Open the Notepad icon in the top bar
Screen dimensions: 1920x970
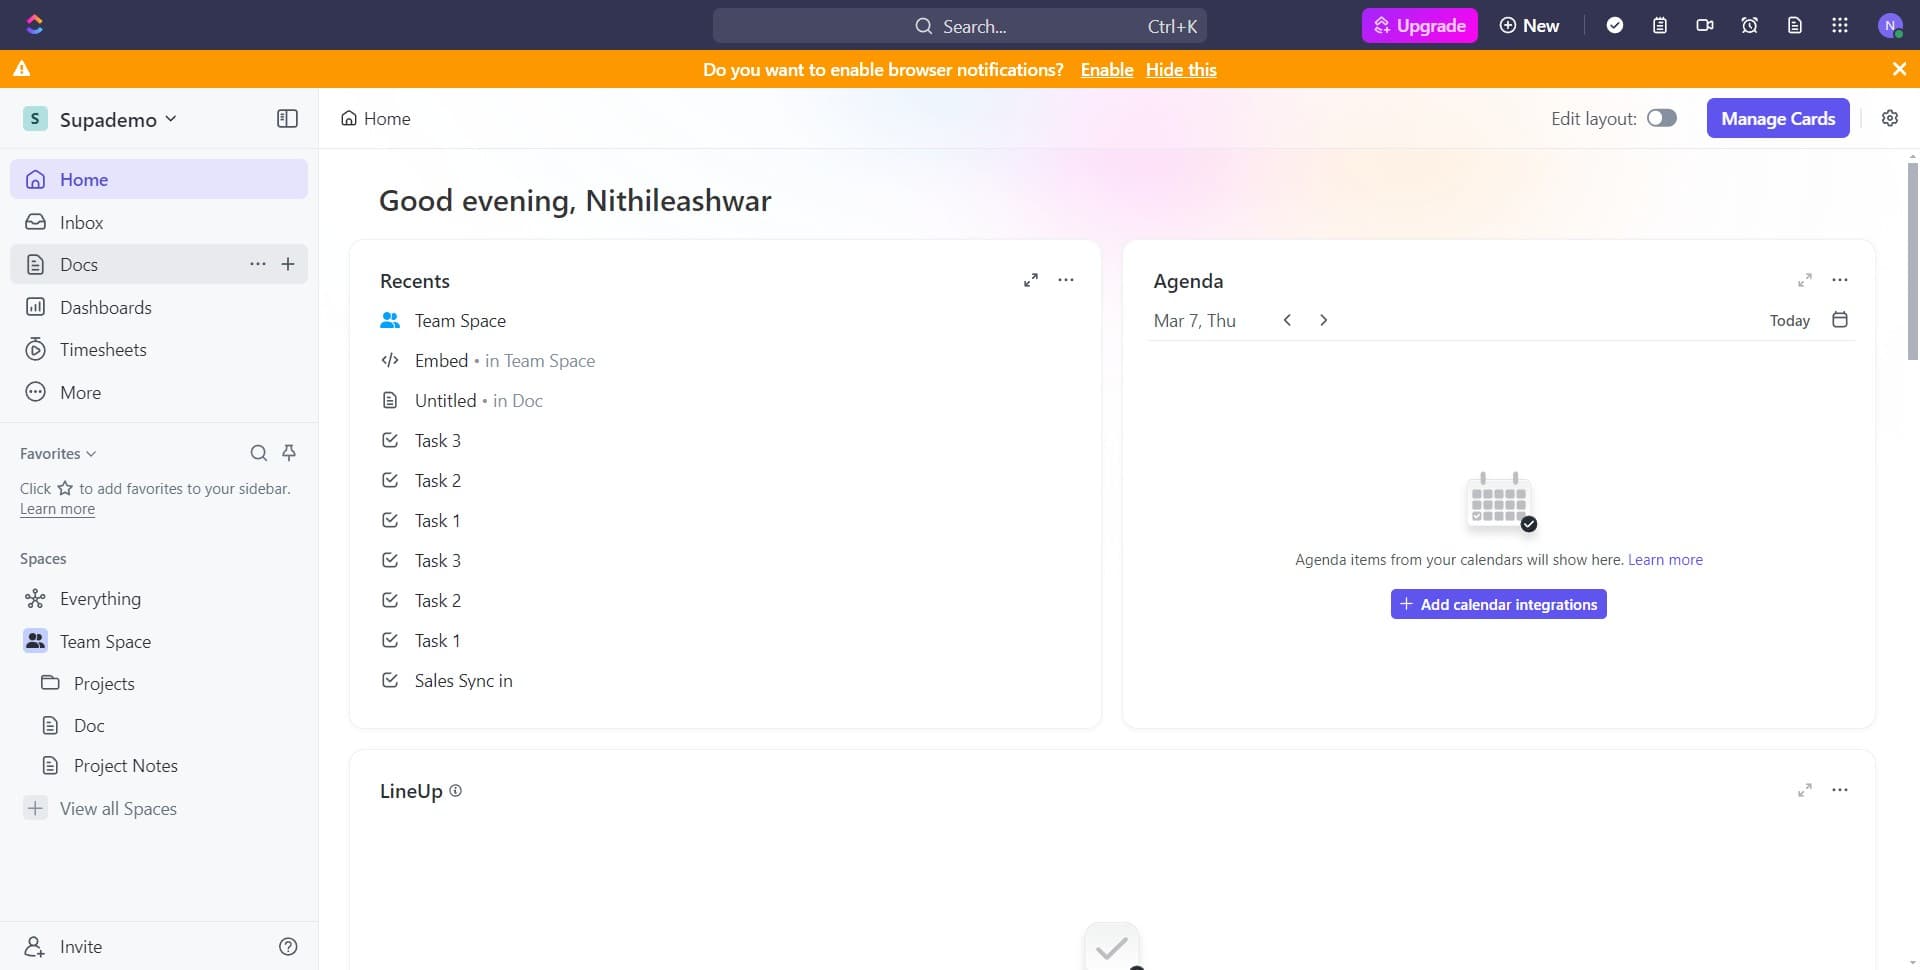1660,25
